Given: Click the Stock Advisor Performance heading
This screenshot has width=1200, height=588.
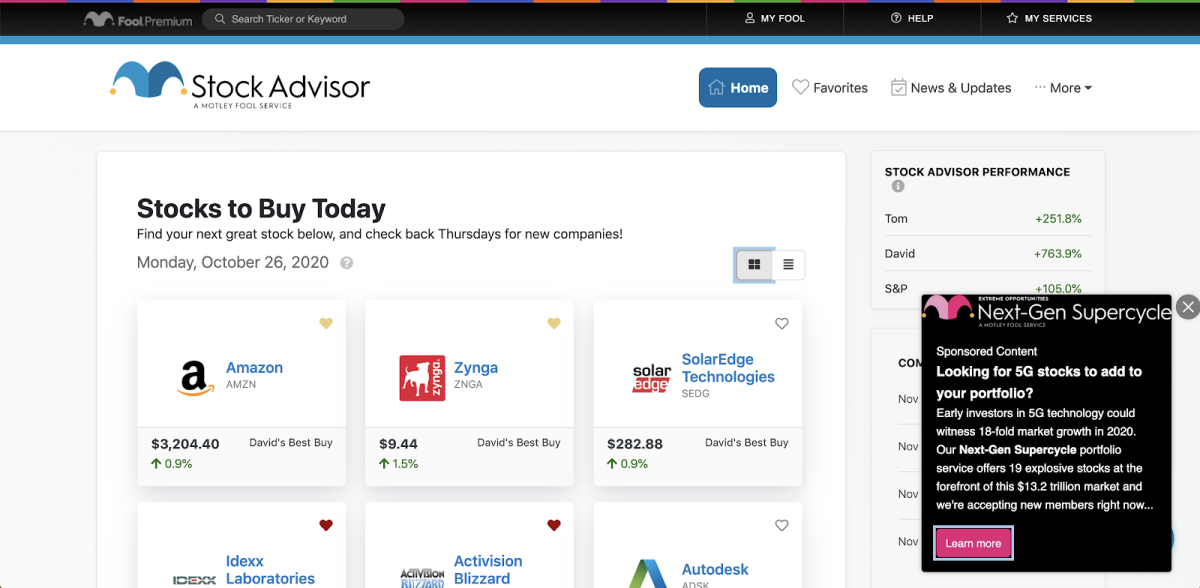Looking at the screenshot, I should [977, 172].
